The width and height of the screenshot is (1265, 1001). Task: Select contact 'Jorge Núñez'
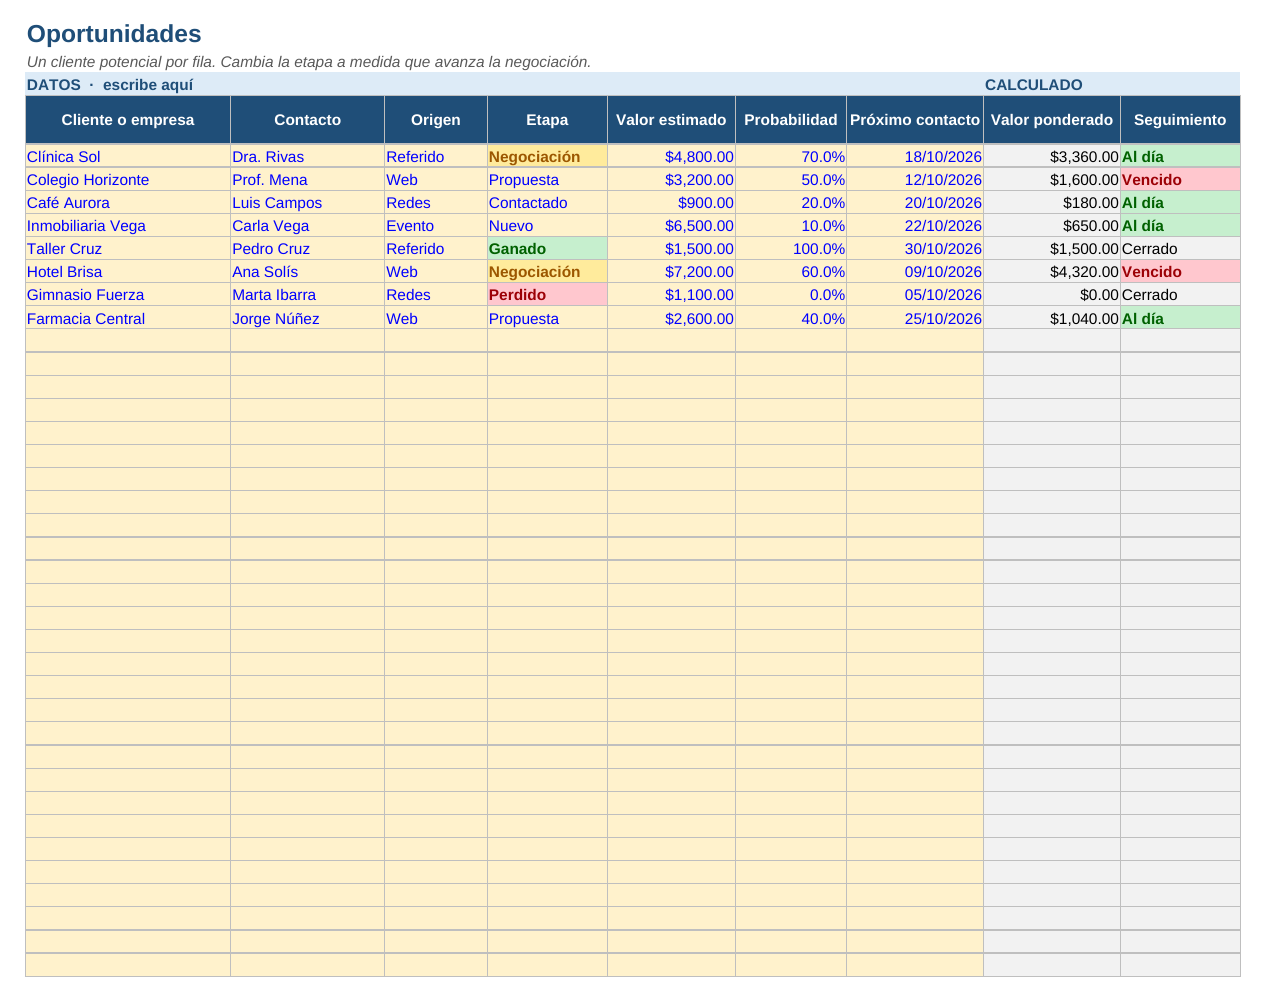pos(308,318)
